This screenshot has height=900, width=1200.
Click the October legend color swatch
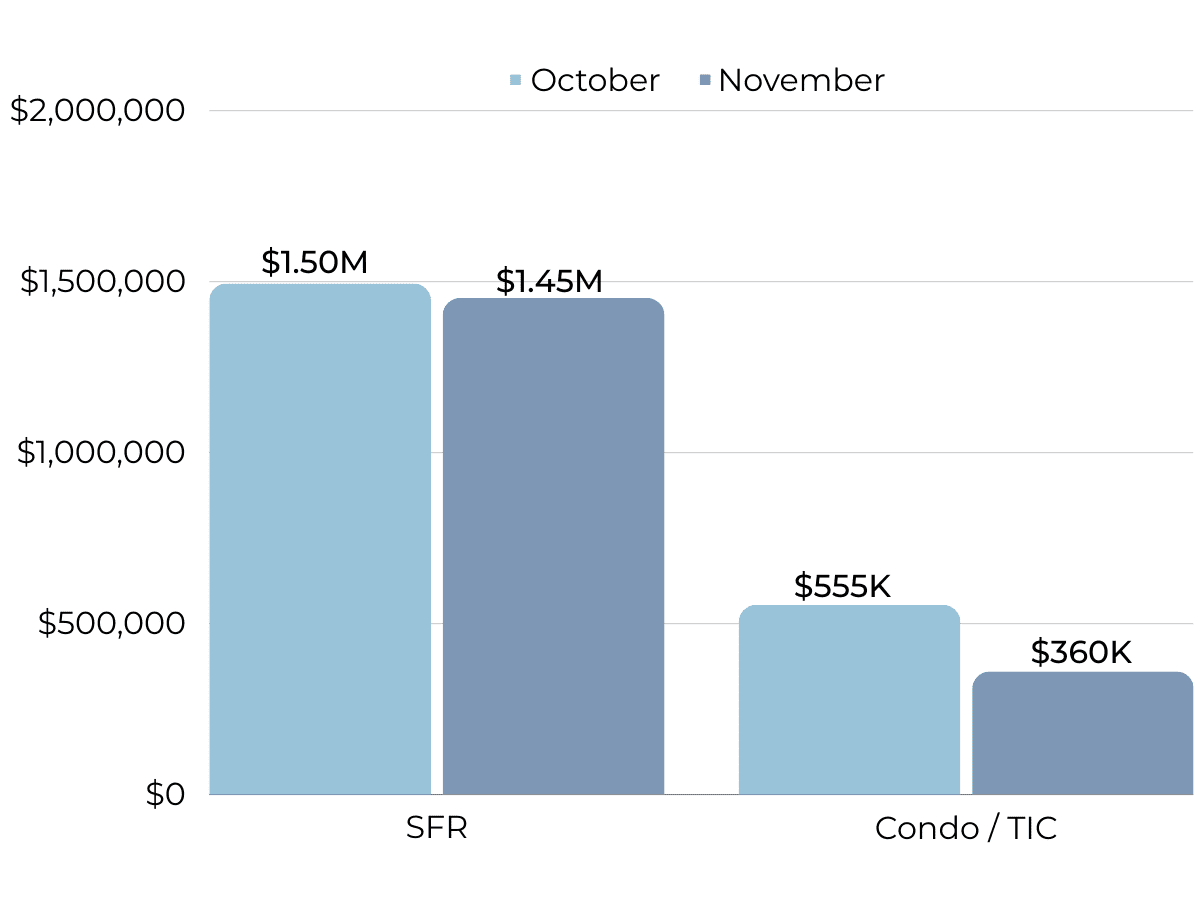516,81
